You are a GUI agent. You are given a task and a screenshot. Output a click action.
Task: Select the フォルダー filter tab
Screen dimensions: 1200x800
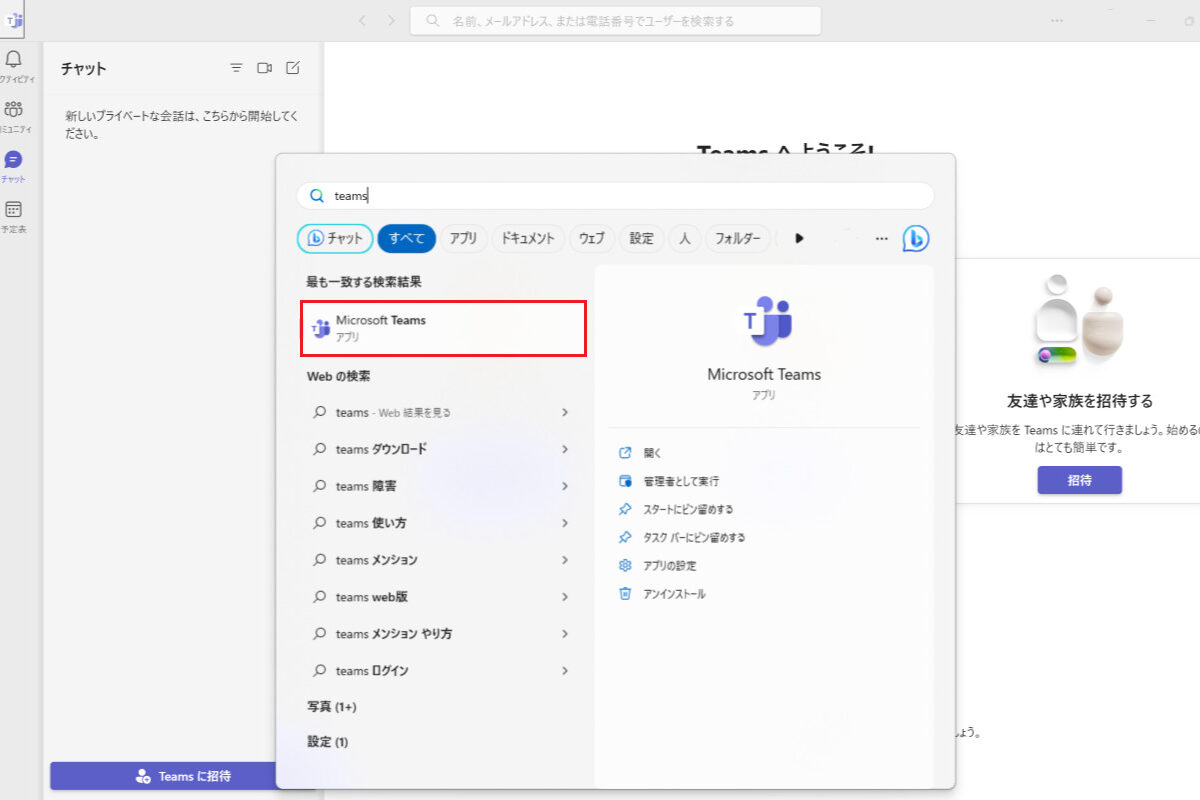point(738,238)
